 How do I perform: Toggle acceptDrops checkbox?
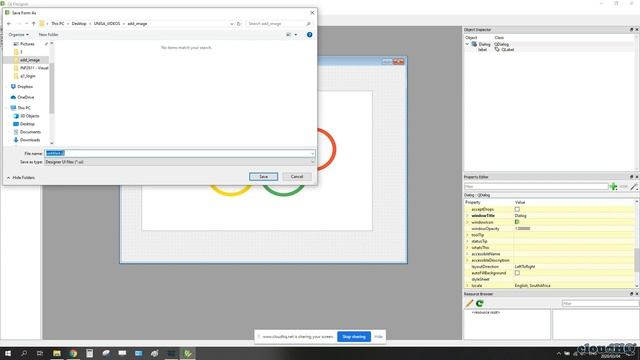517,209
